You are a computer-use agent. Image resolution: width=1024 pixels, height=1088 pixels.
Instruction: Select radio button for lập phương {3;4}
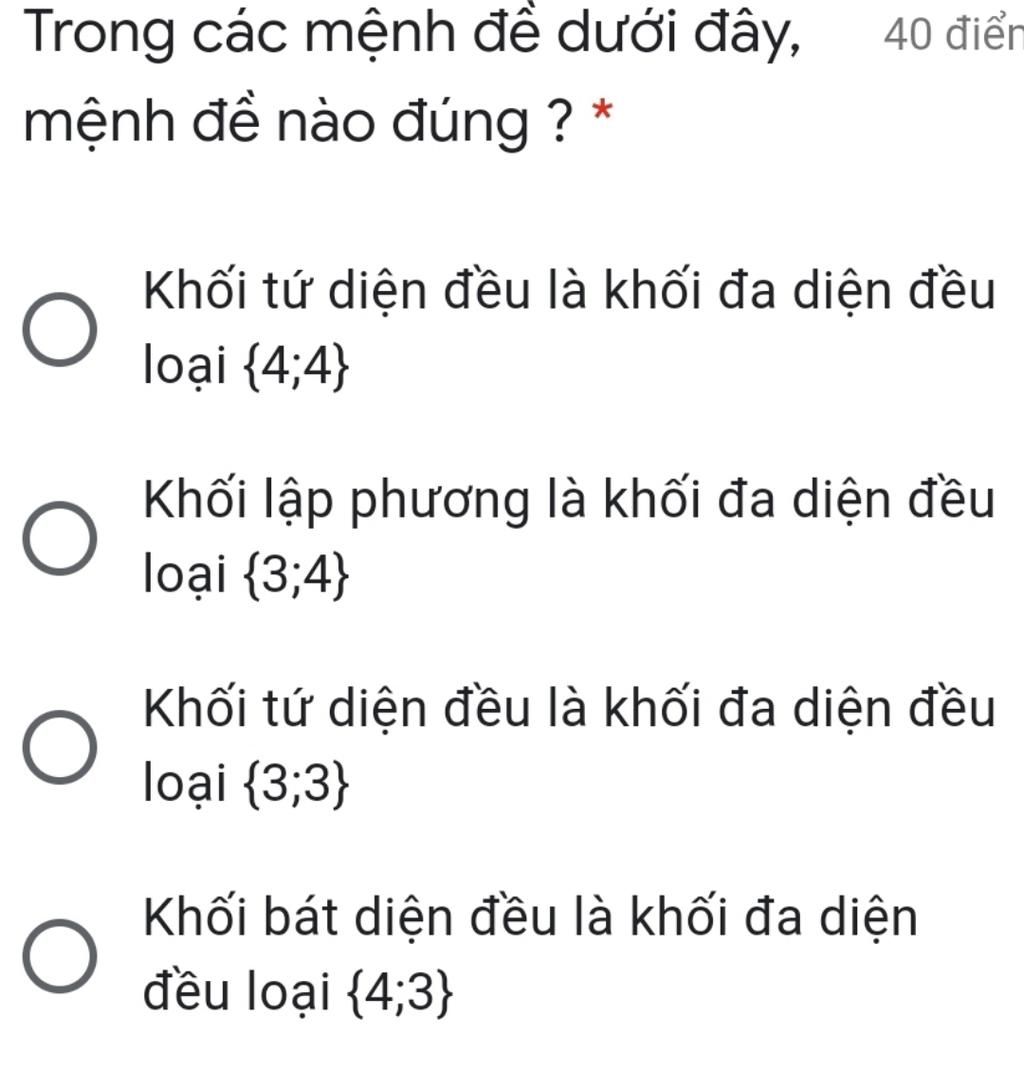(60, 538)
